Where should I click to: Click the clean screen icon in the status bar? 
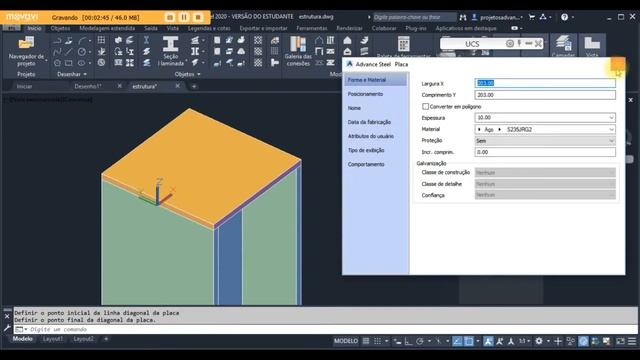[620, 341]
